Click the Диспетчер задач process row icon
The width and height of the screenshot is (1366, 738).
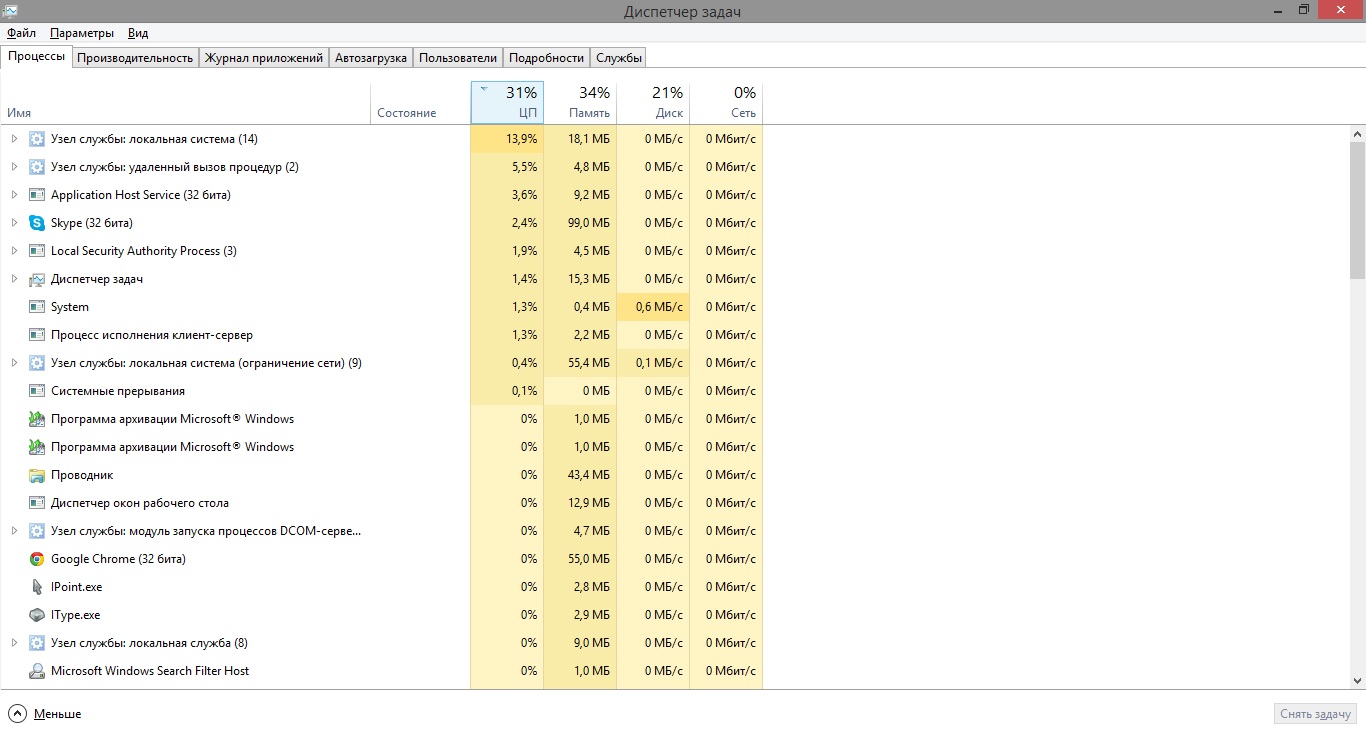point(37,279)
